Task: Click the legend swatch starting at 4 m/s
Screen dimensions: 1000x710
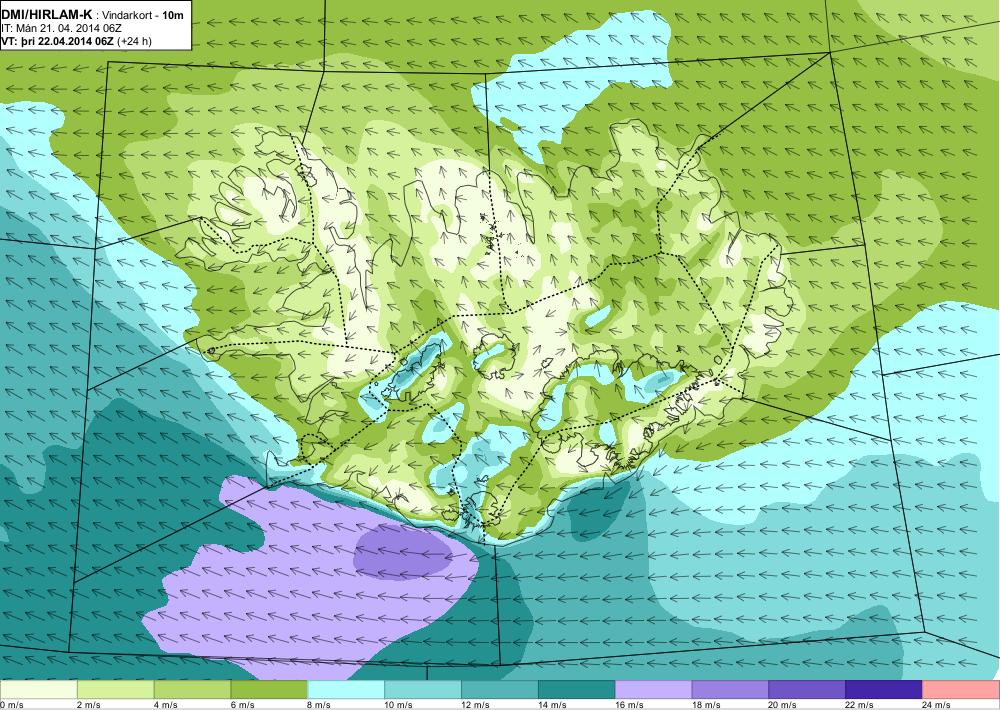Action: pyautogui.click(x=192, y=690)
